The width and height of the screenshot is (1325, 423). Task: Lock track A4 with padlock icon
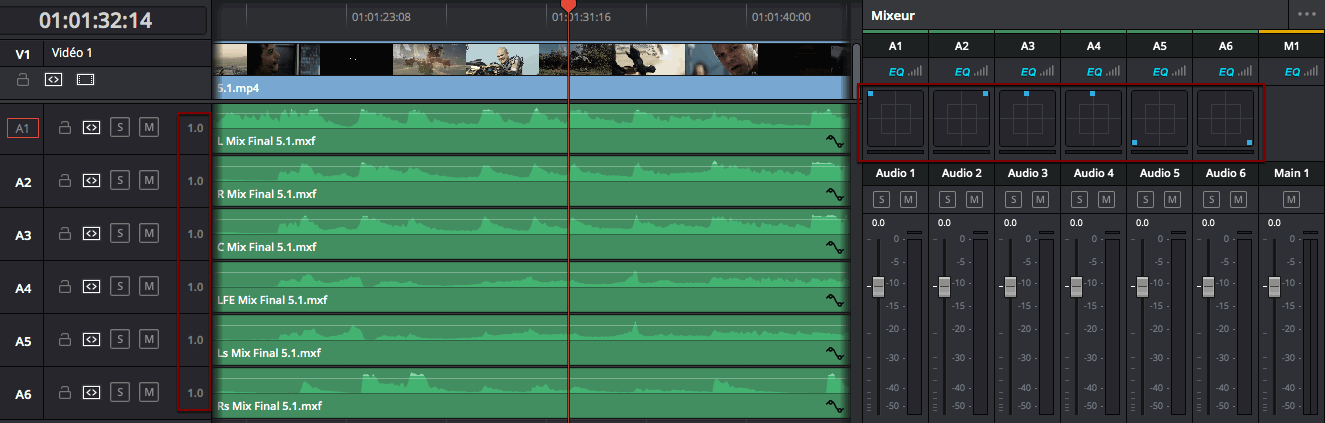[65, 287]
